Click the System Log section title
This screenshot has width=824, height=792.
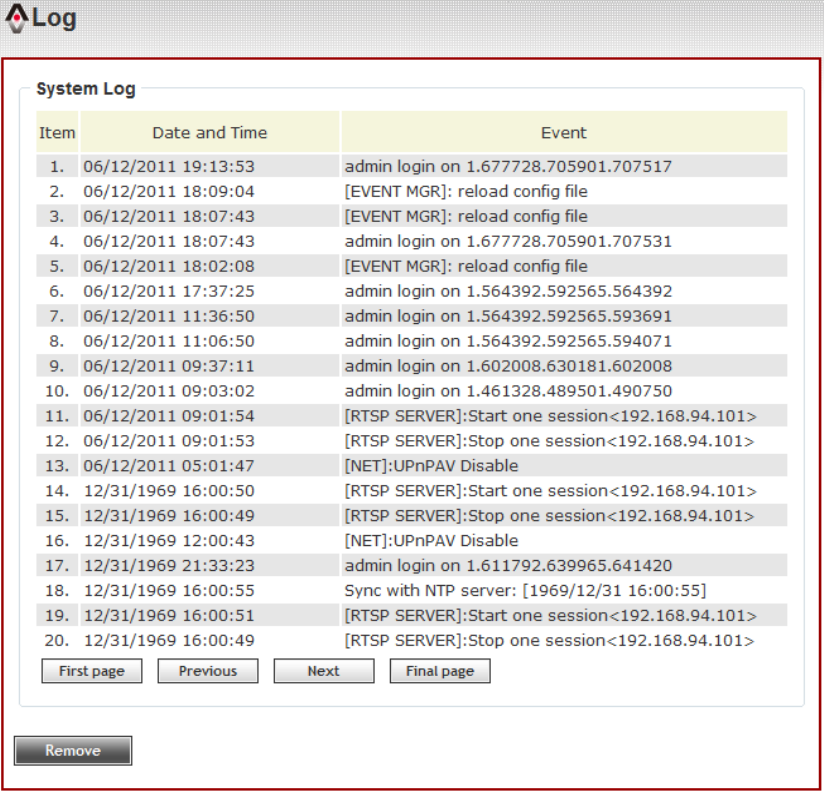pyautogui.click(x=86, y=89)
